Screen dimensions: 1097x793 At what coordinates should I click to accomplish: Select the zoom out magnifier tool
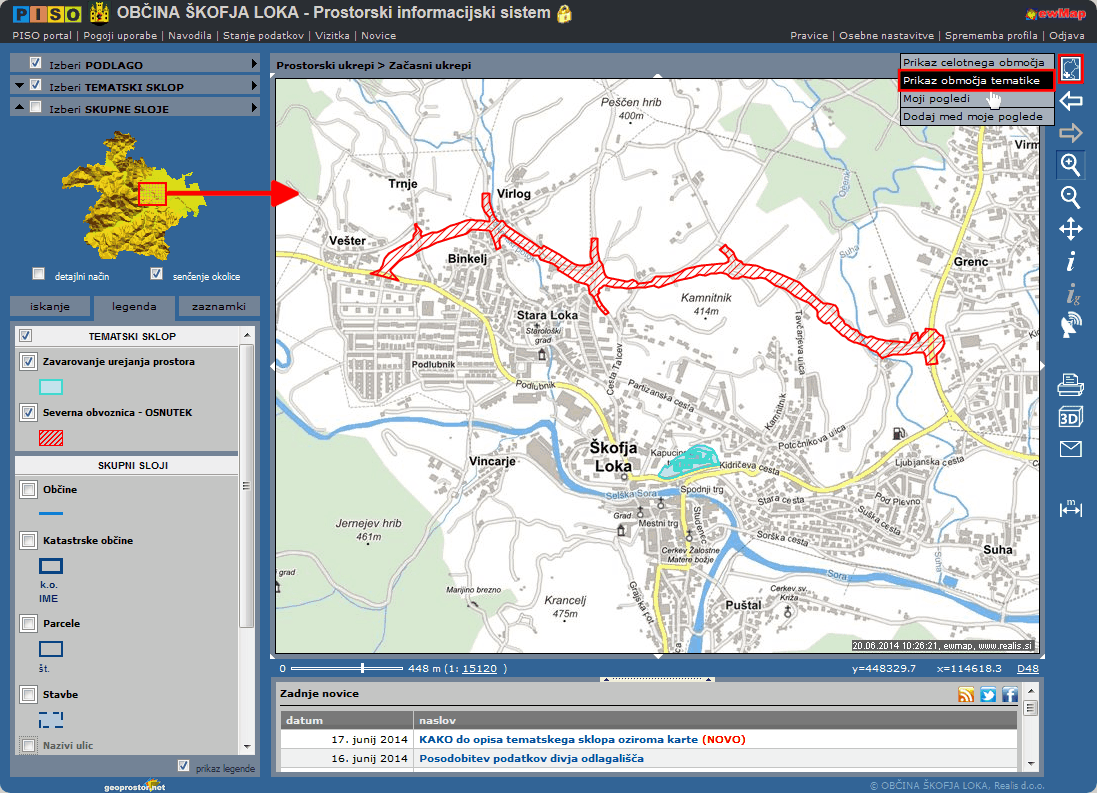pyautogui.click(x=1070, y=196)
